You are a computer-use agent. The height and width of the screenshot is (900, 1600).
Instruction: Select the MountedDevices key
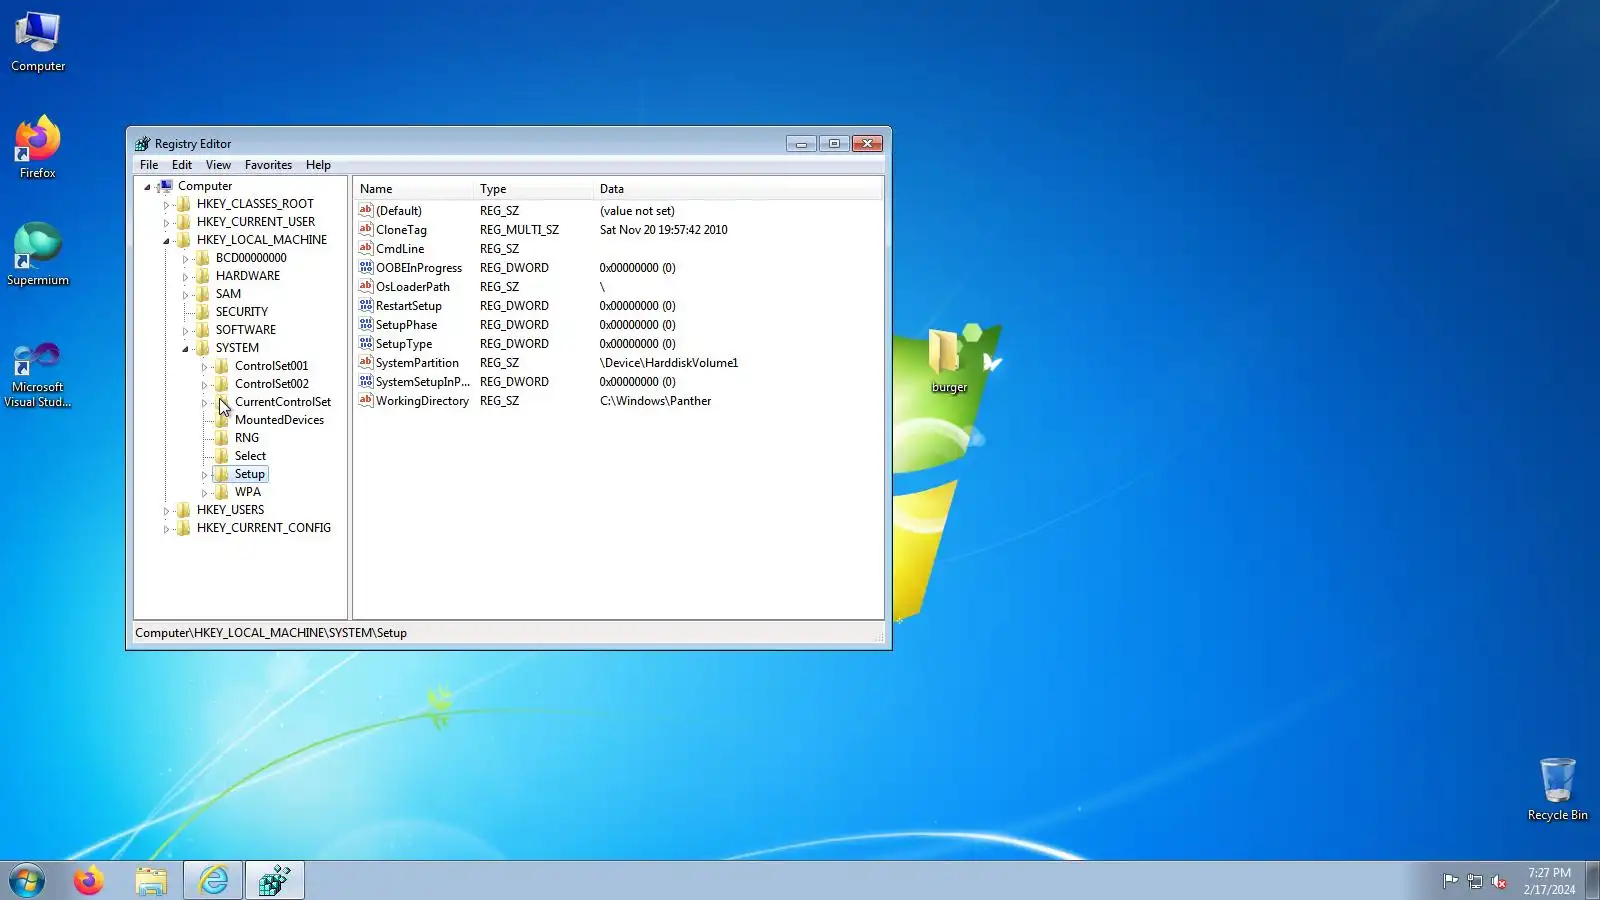click(x=279, y=420)
